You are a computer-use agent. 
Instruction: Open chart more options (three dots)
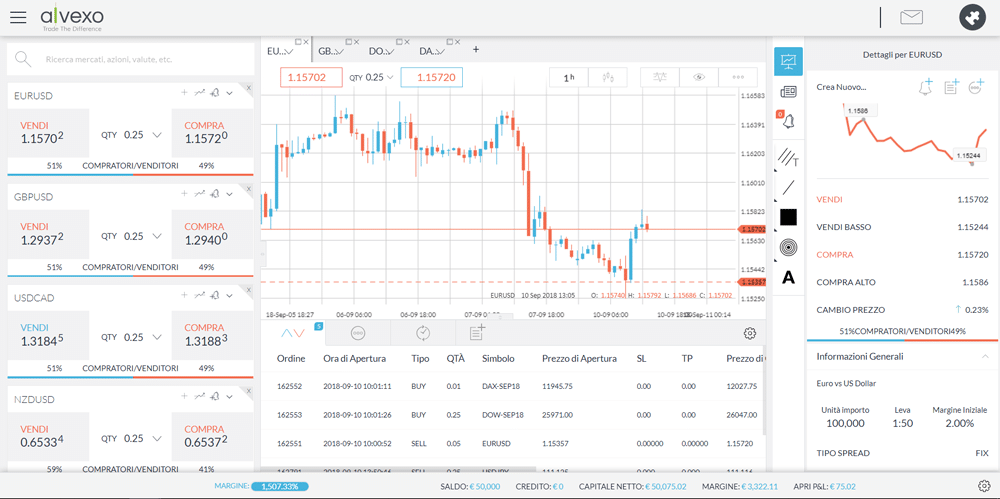click(x=739, y=77)
